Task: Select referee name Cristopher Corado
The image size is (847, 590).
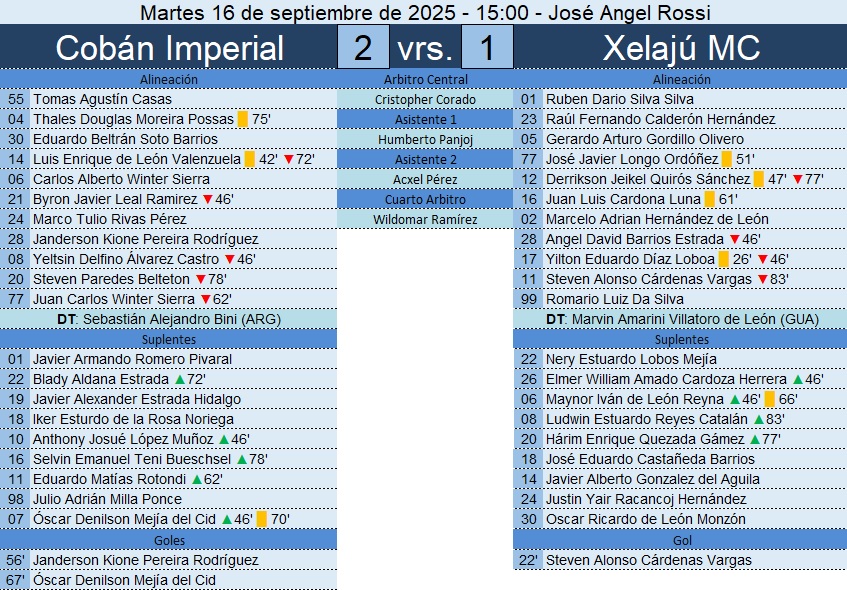Action: [x=425, y=99]
